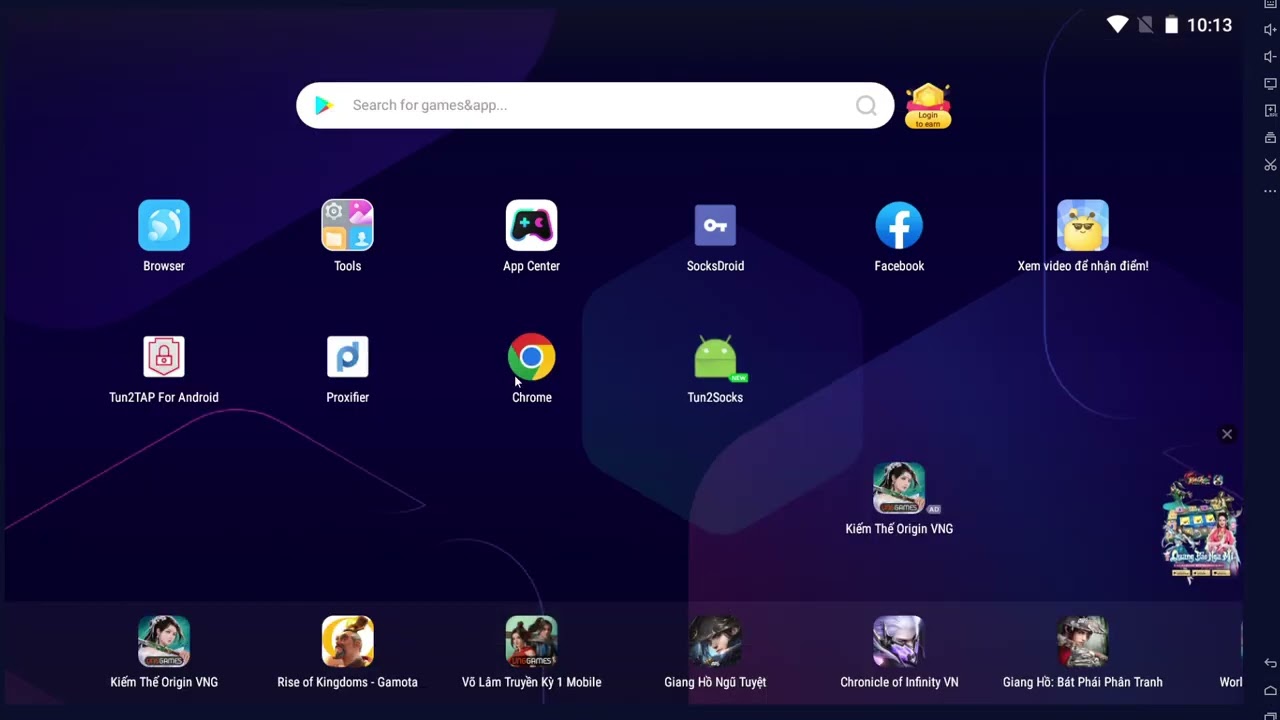Launch Chronicle of Infinity VN
1280x720 pixels.
[x=899, y=641]
